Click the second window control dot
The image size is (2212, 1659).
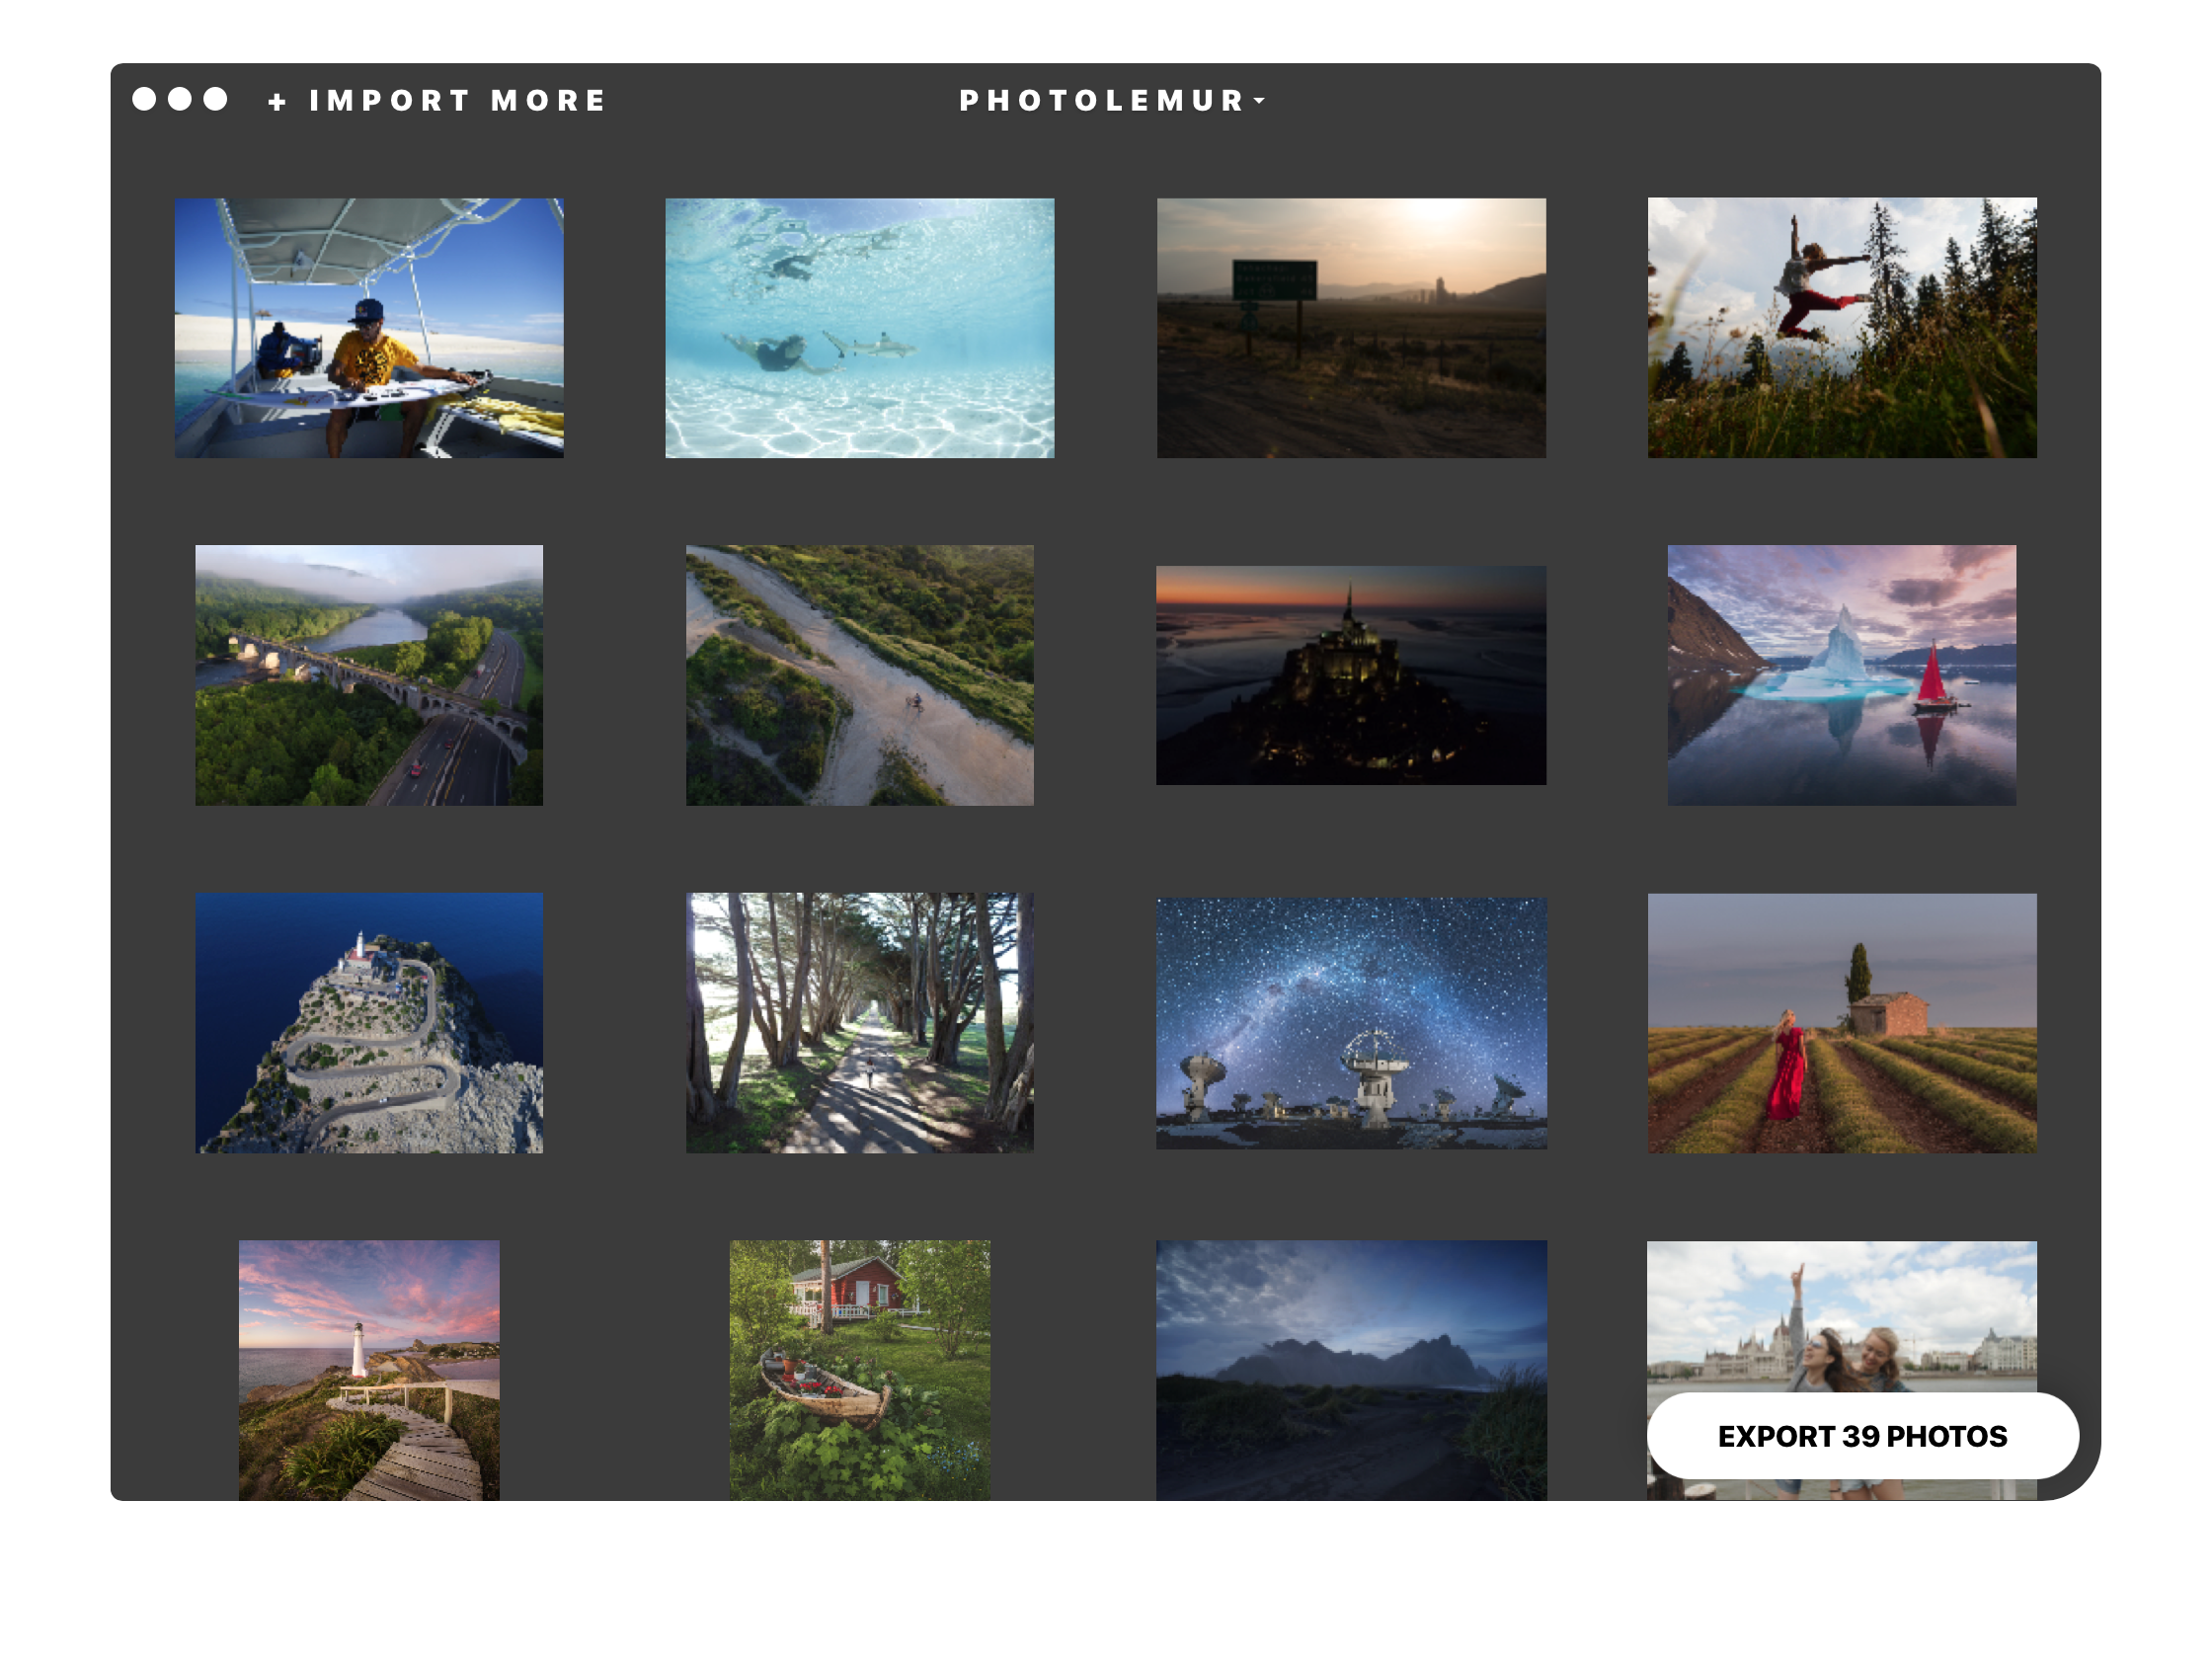click(180, 99)
